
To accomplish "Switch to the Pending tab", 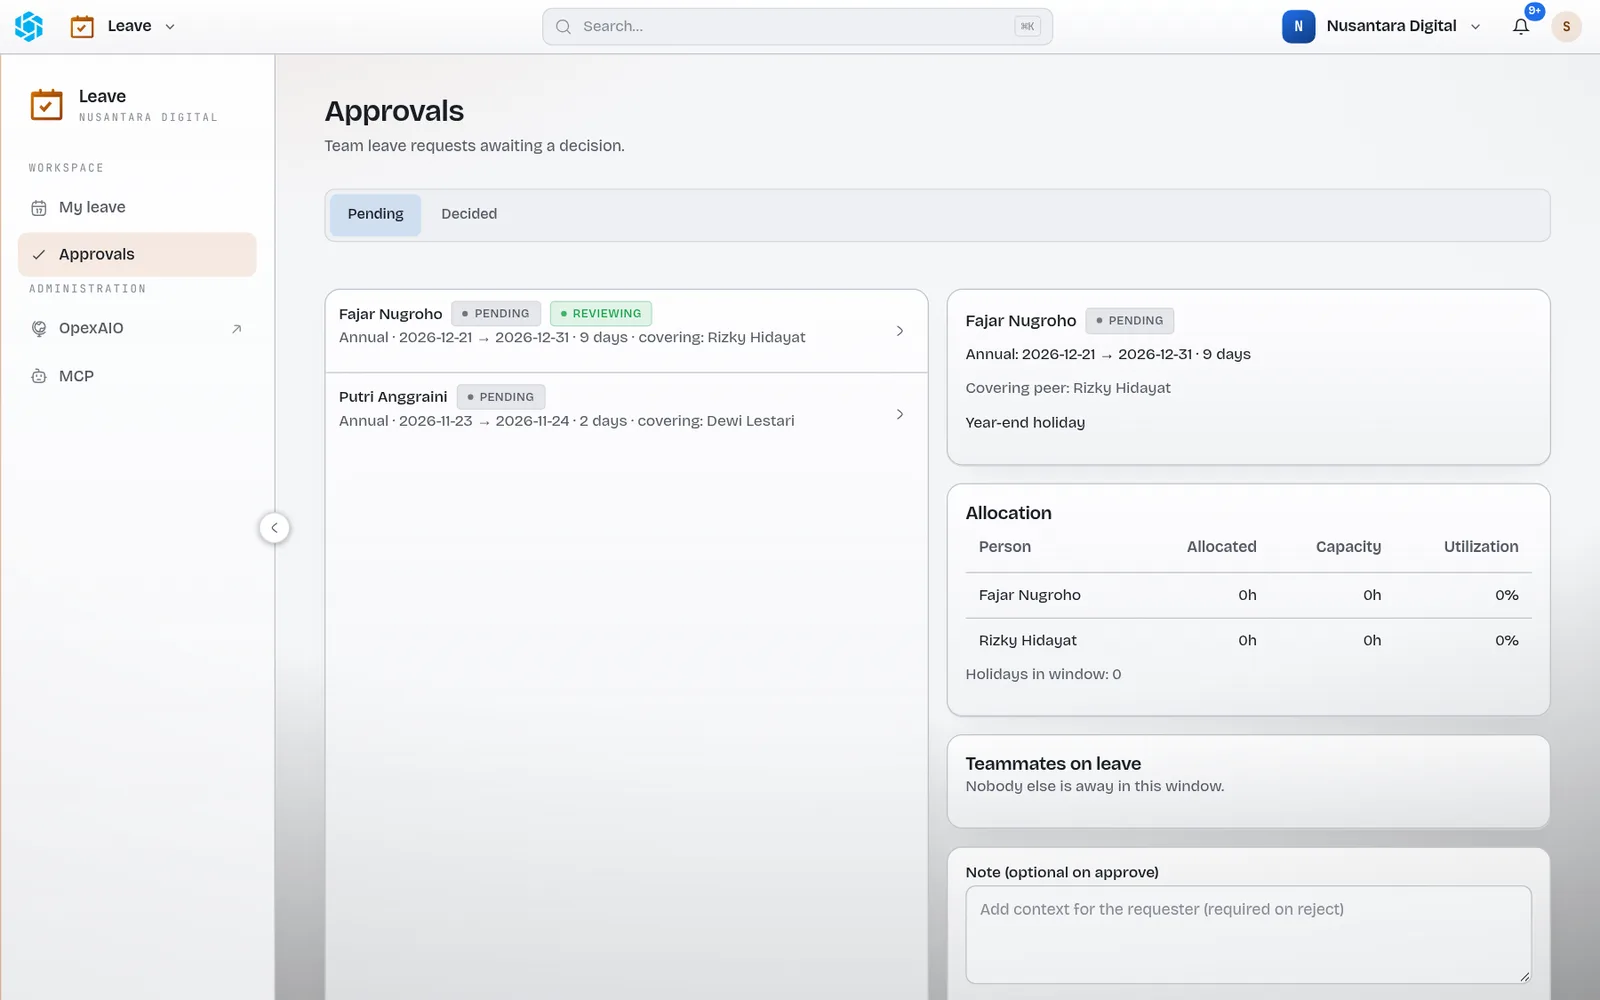I will pyautogui.click(x=375, y=214).
